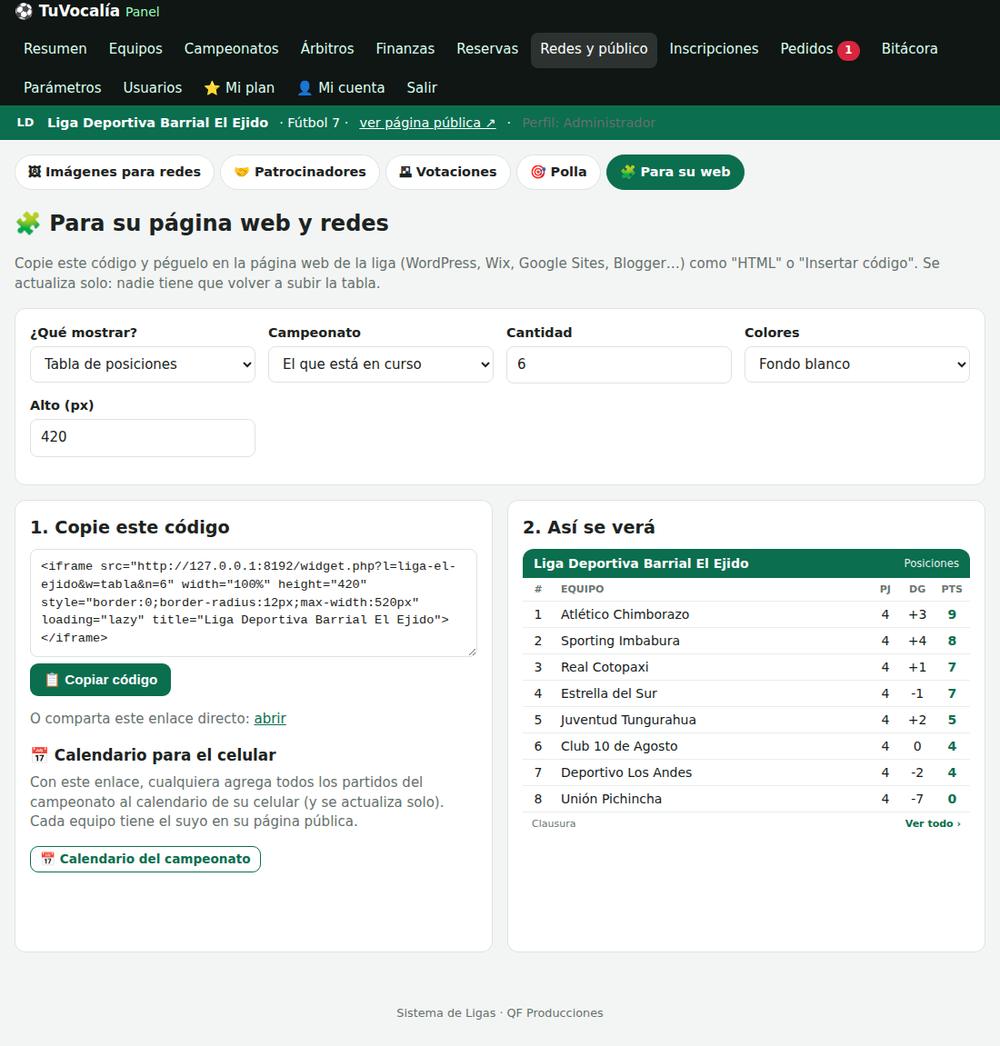Viewport: 1000px width, 1046px height.
Task: Click the calendar icon by Calendario para el celular
Action: pos(39,755)
